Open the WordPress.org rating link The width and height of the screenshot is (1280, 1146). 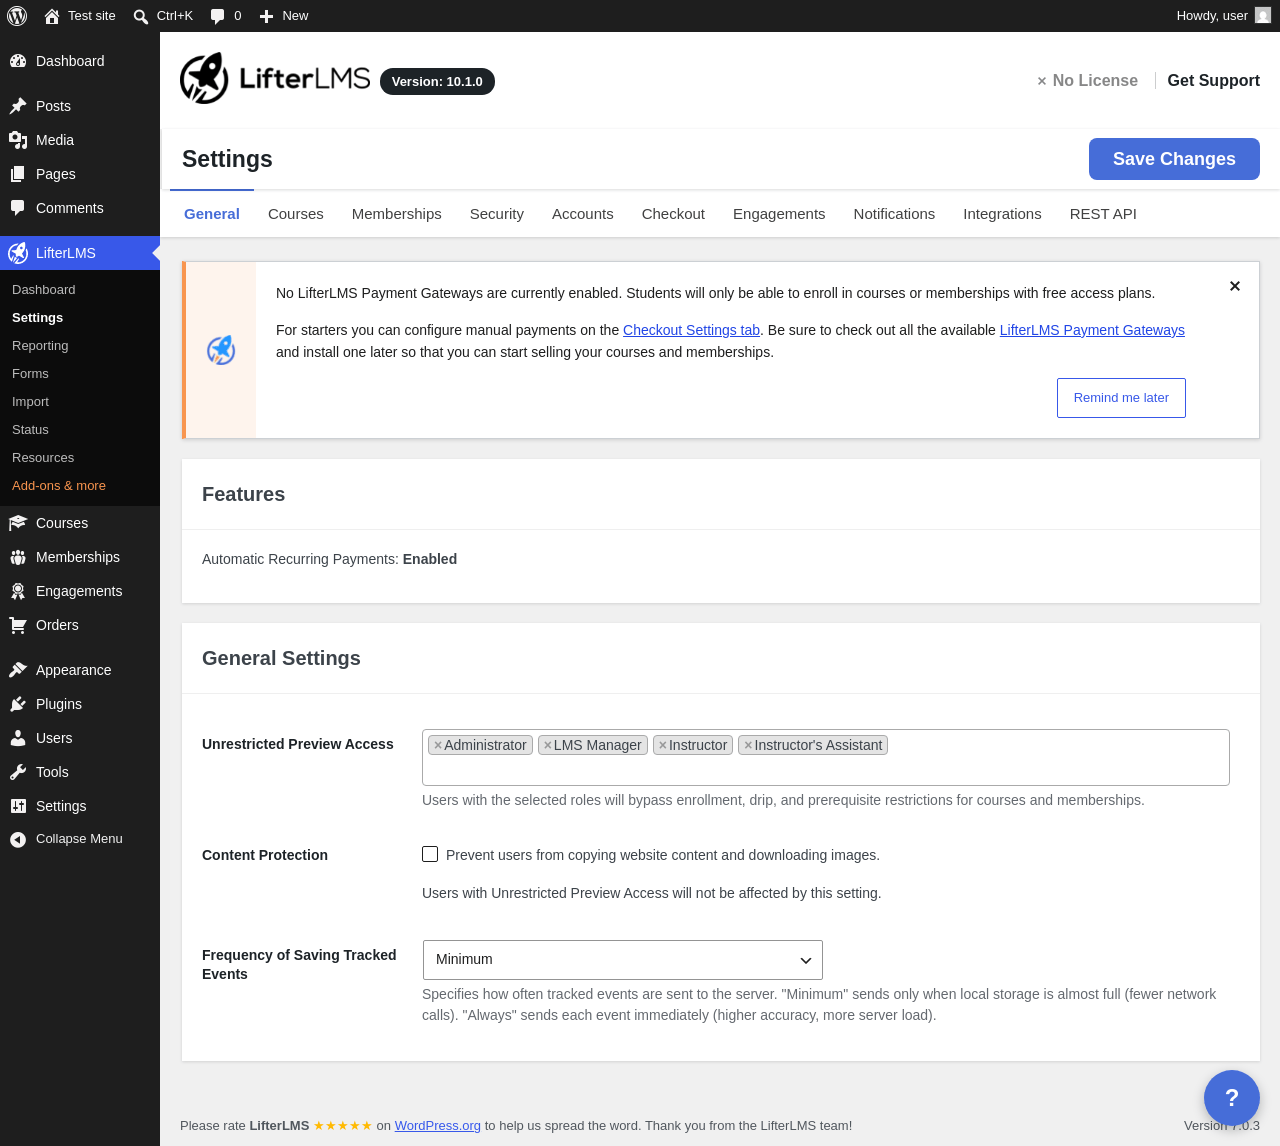pos(438,1126)
